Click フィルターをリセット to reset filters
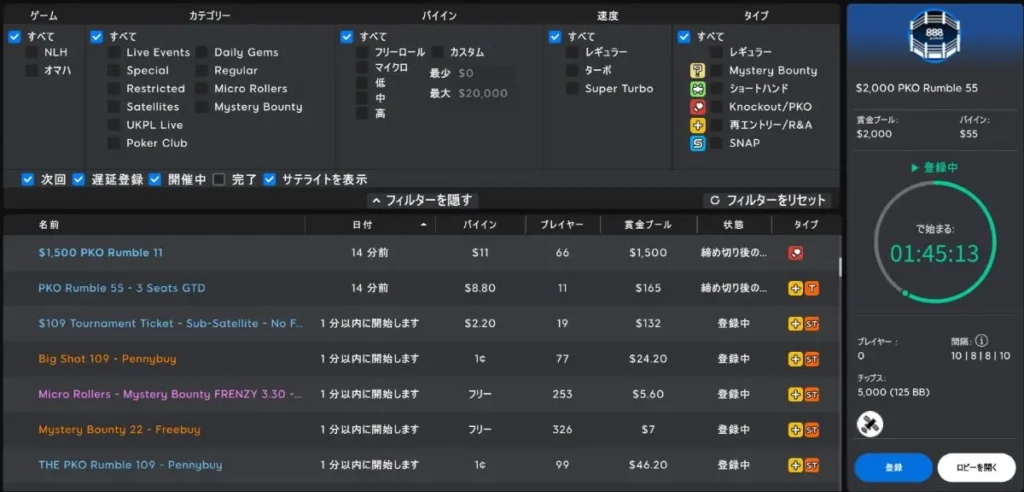 (768, 201)
